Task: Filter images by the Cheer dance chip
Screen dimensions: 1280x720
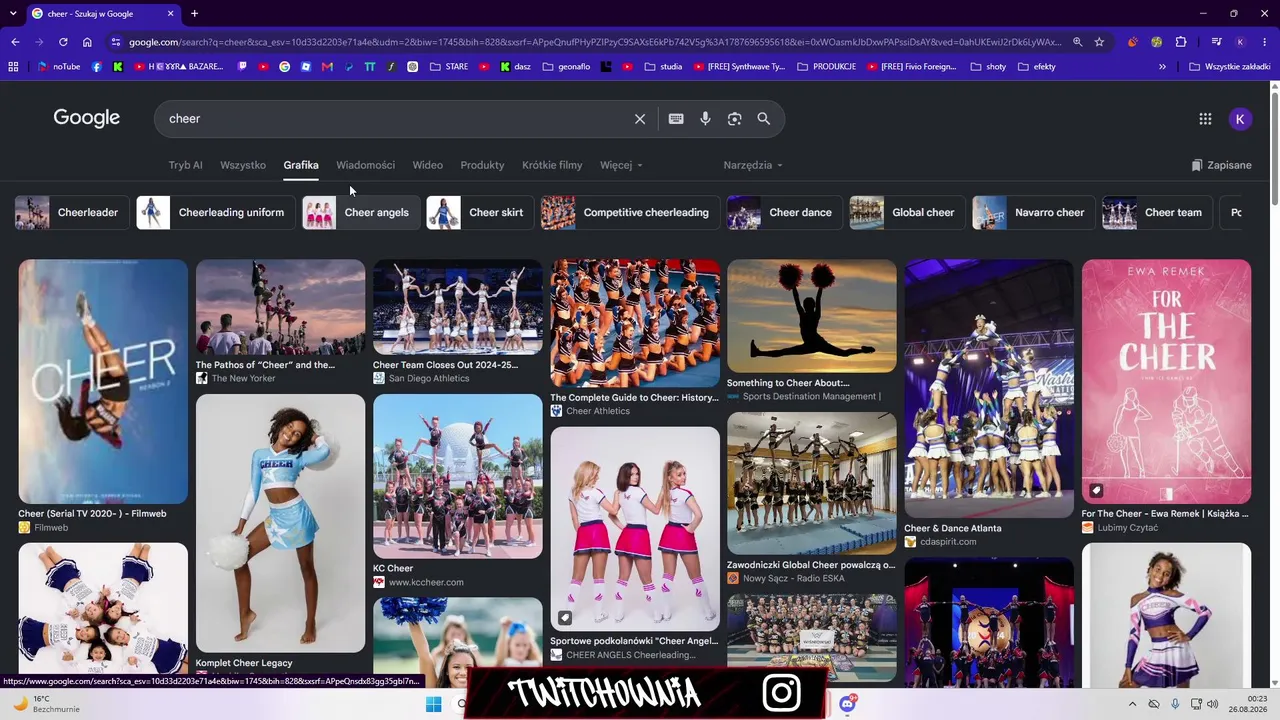Action: point(785,212)
